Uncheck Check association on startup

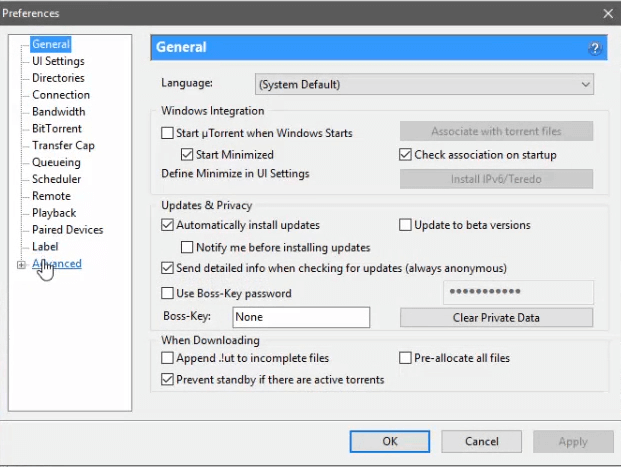(405, 154)
